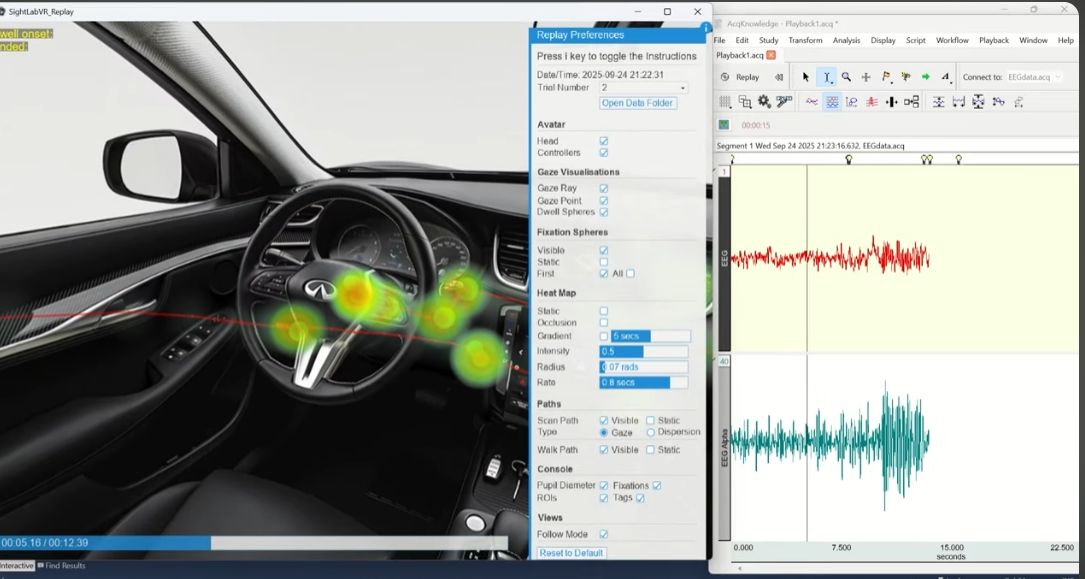Select the crosshair measurement tool
Screen dimensions: 1085x579
(866, 77)
